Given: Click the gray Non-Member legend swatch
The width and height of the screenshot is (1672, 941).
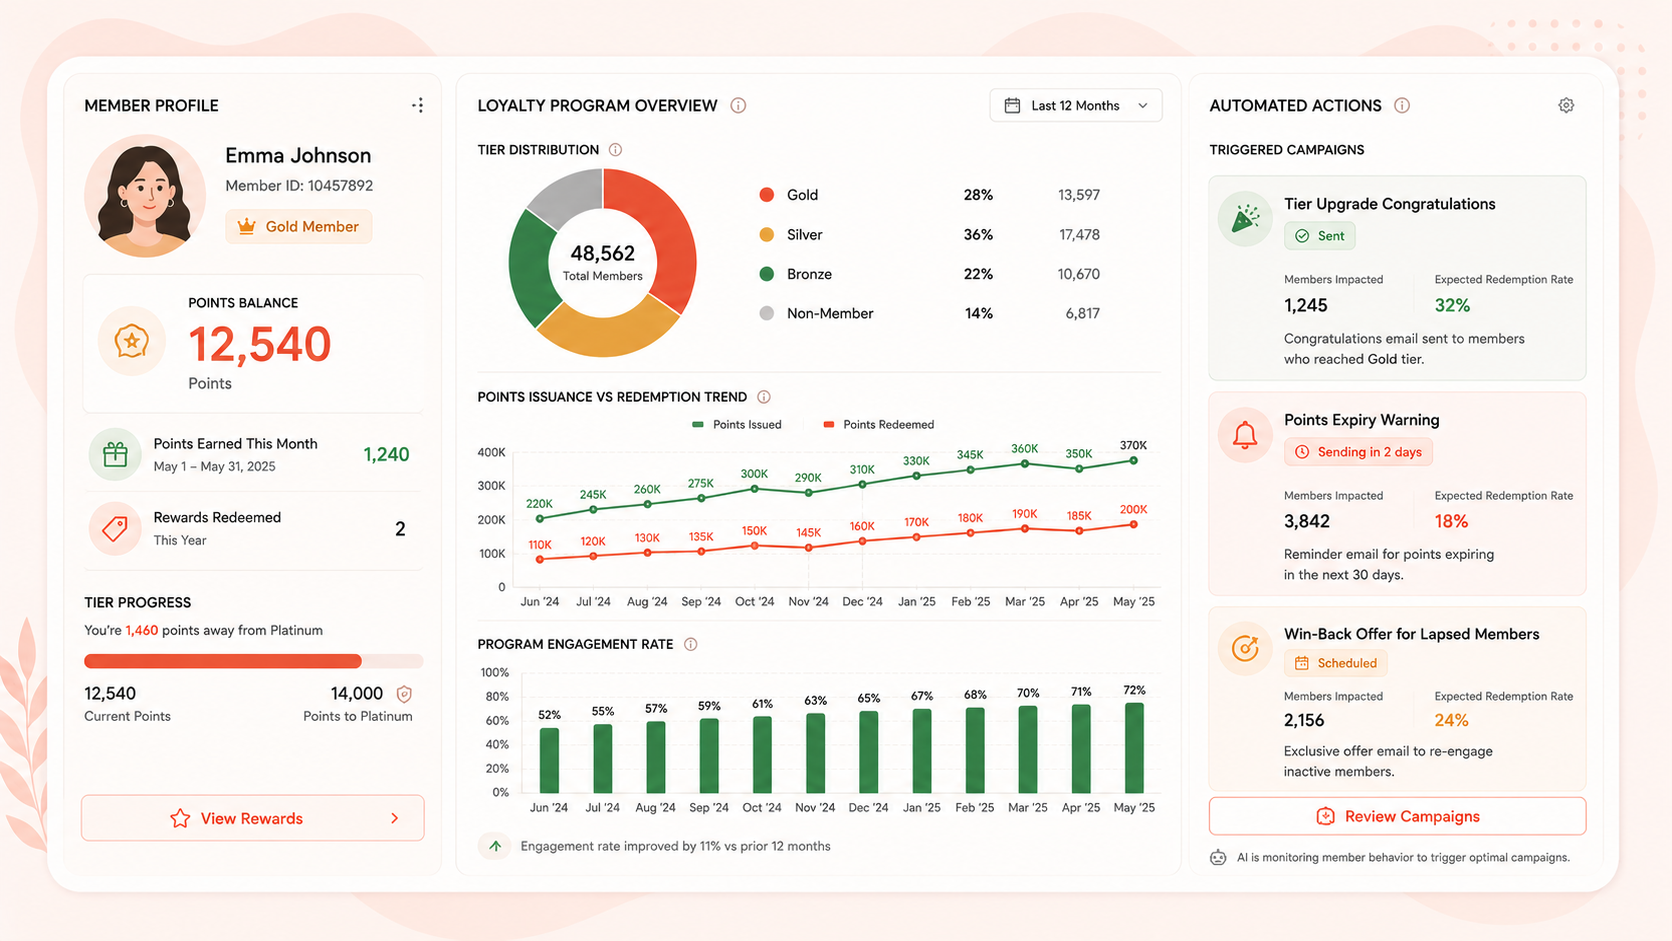Looking at the screenshot, I should pyautogui.click(x=767, y=313).
